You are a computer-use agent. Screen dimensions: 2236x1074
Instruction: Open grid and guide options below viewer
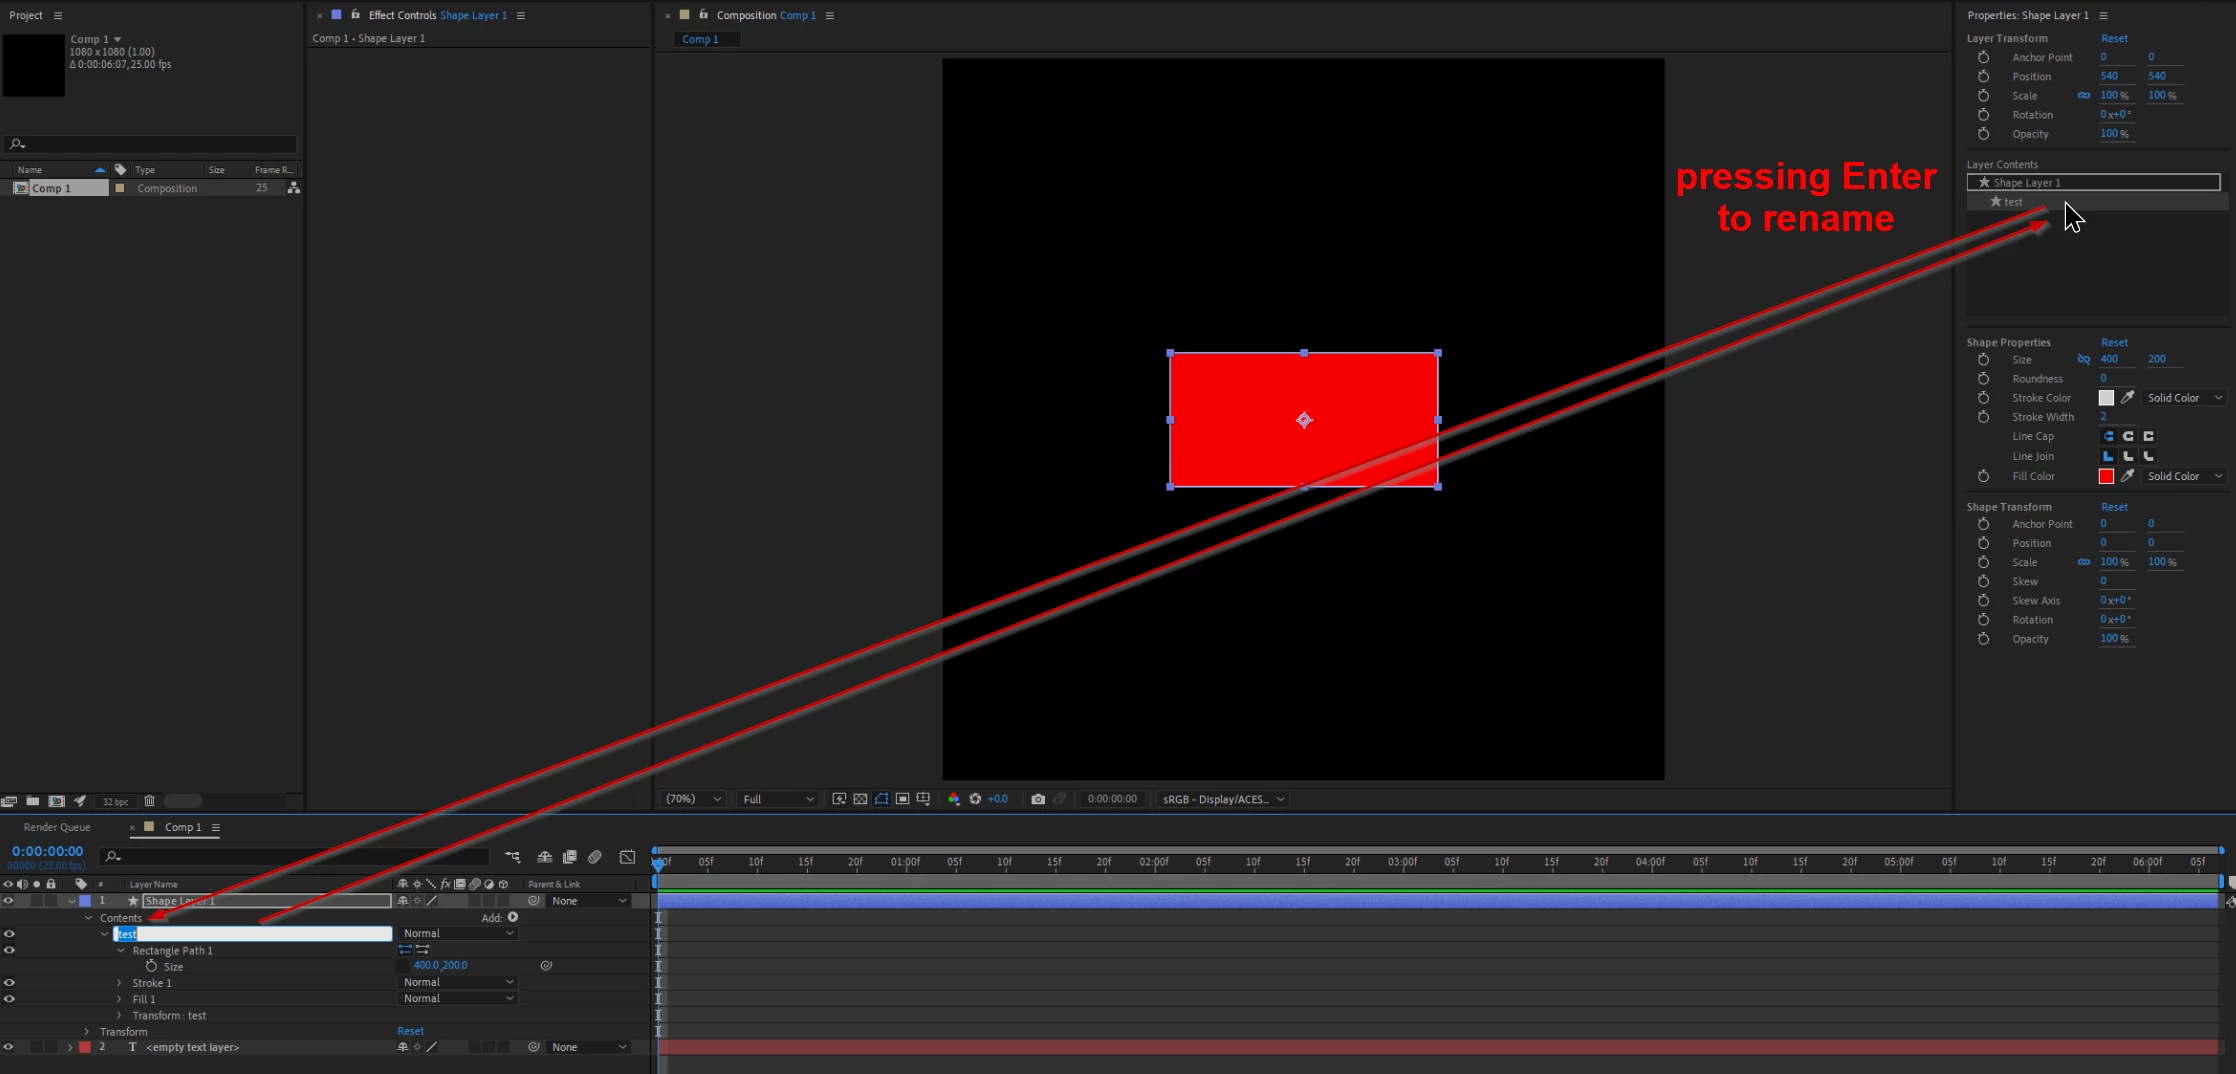click(x=923, y=799)
